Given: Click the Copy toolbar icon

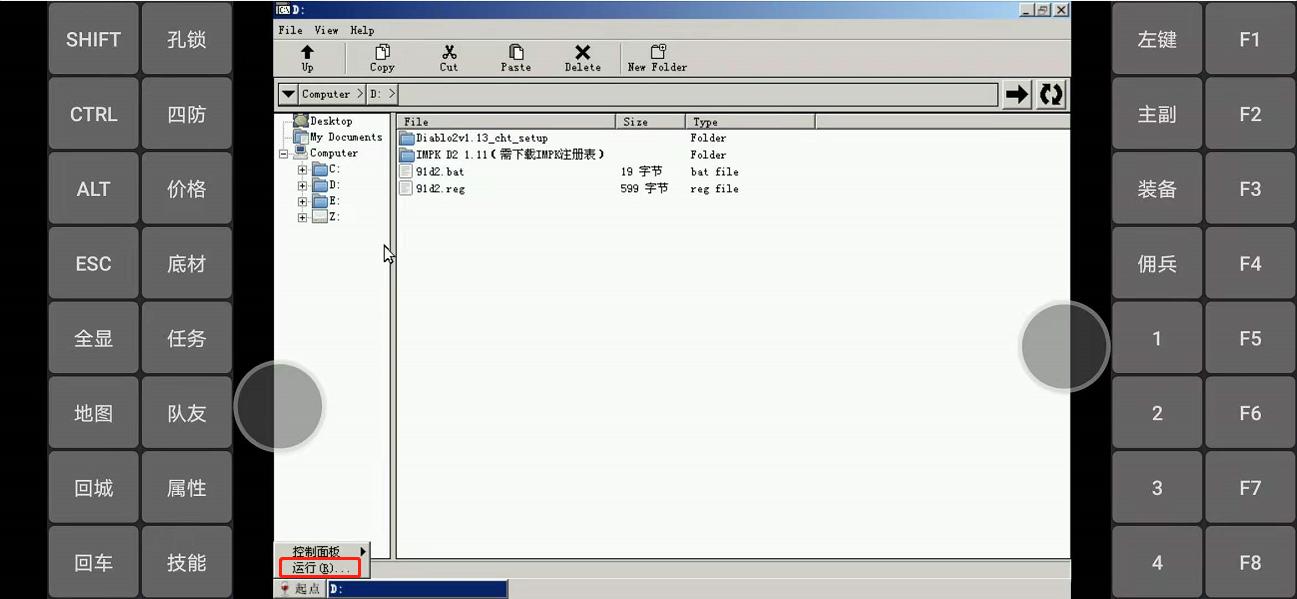Looking at the screenshot, I should coord(382,52).
